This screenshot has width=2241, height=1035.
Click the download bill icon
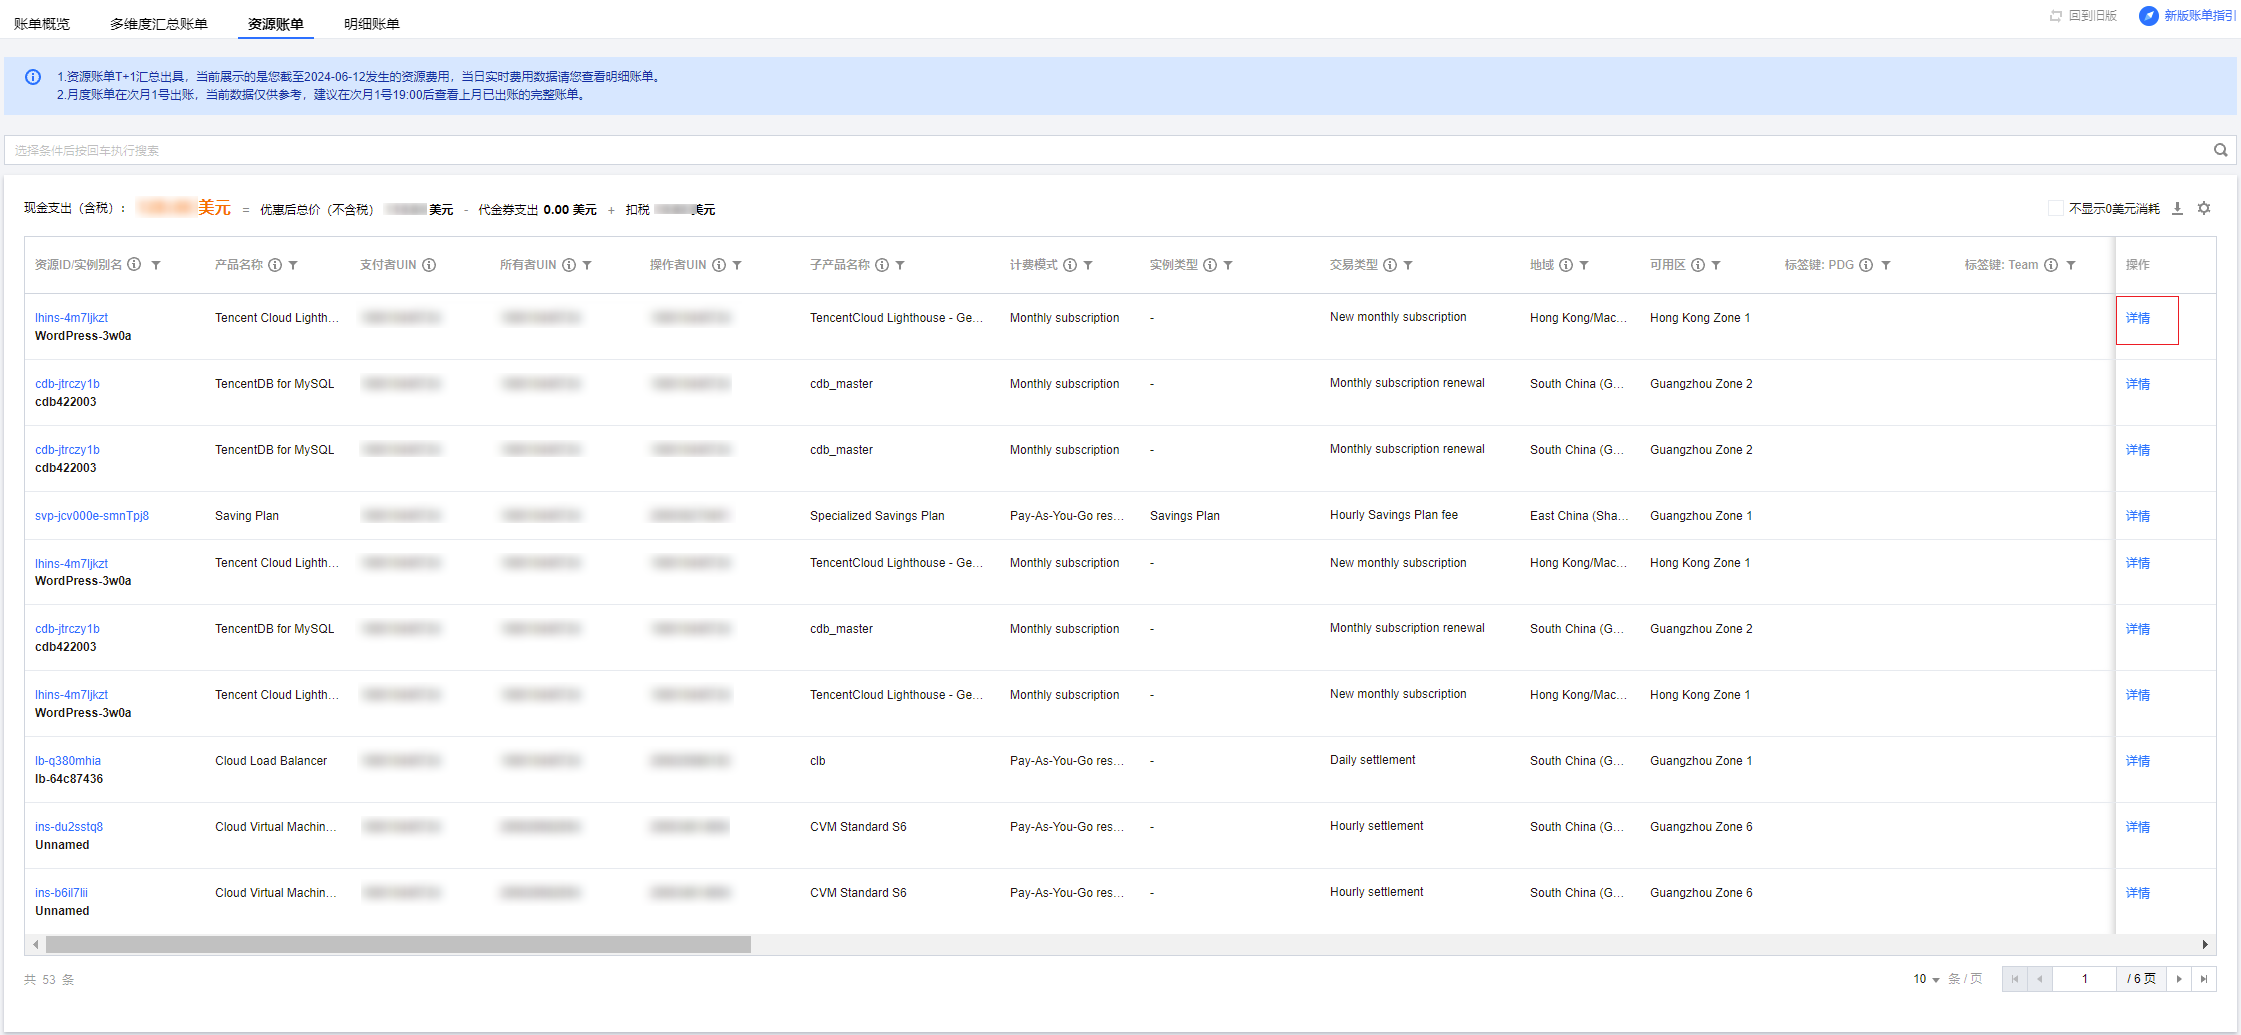[x=2177, y=208]
